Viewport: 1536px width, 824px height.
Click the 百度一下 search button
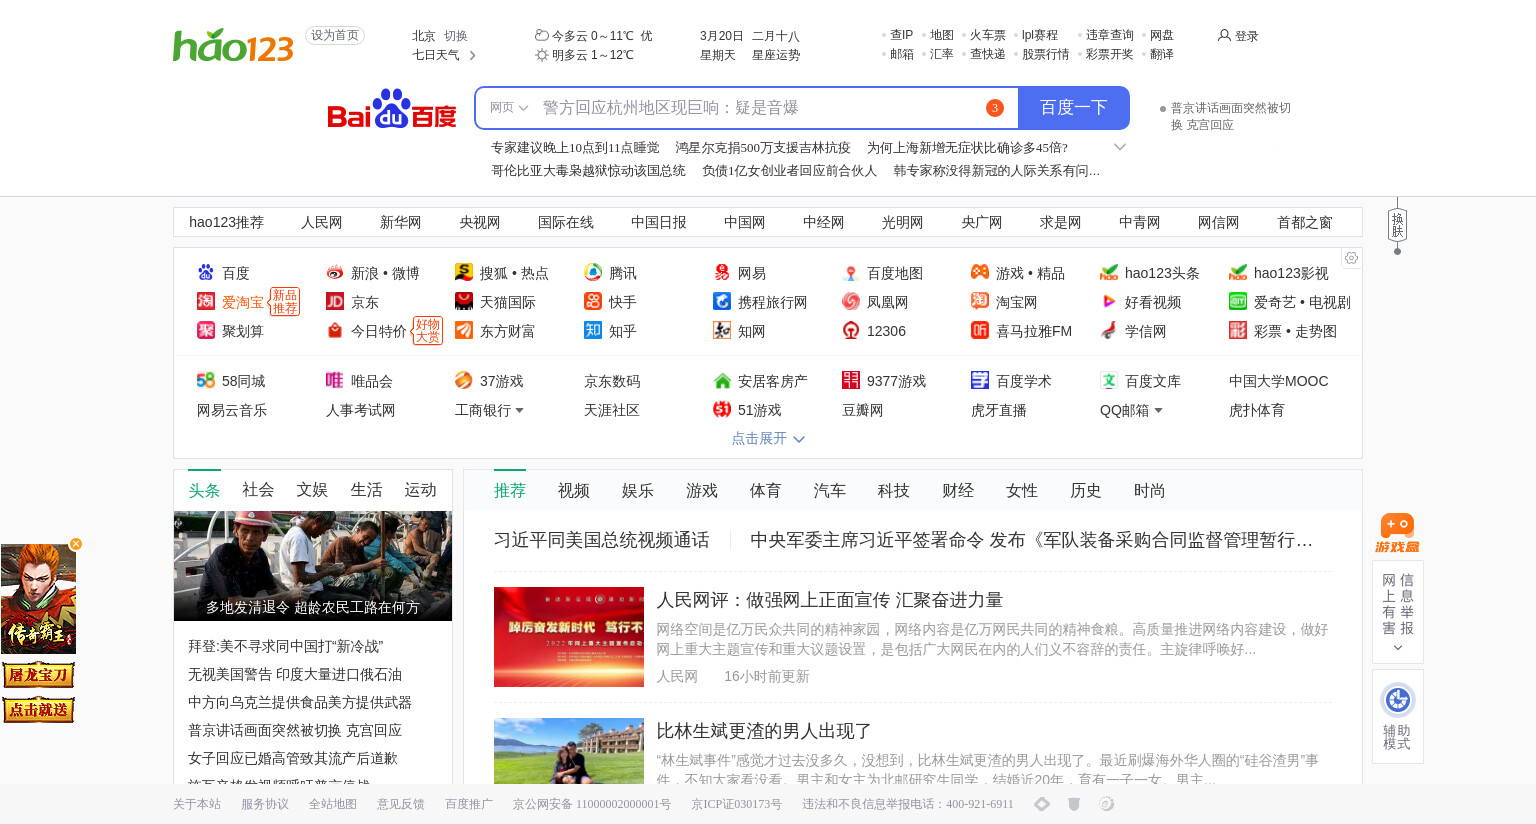click(1073, 108)
